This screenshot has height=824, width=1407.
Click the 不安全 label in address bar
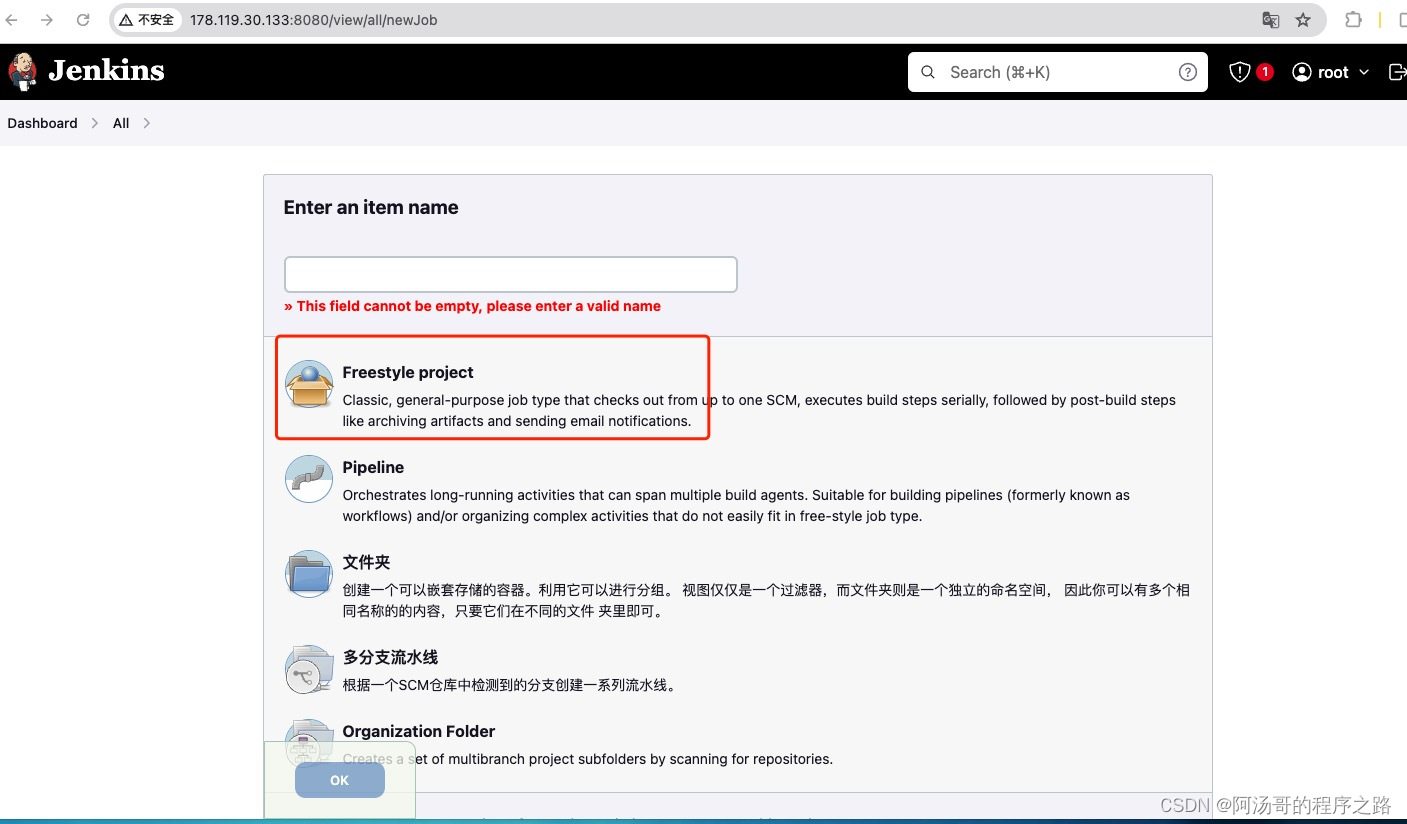pyautogui.click(x=155, y=20)
